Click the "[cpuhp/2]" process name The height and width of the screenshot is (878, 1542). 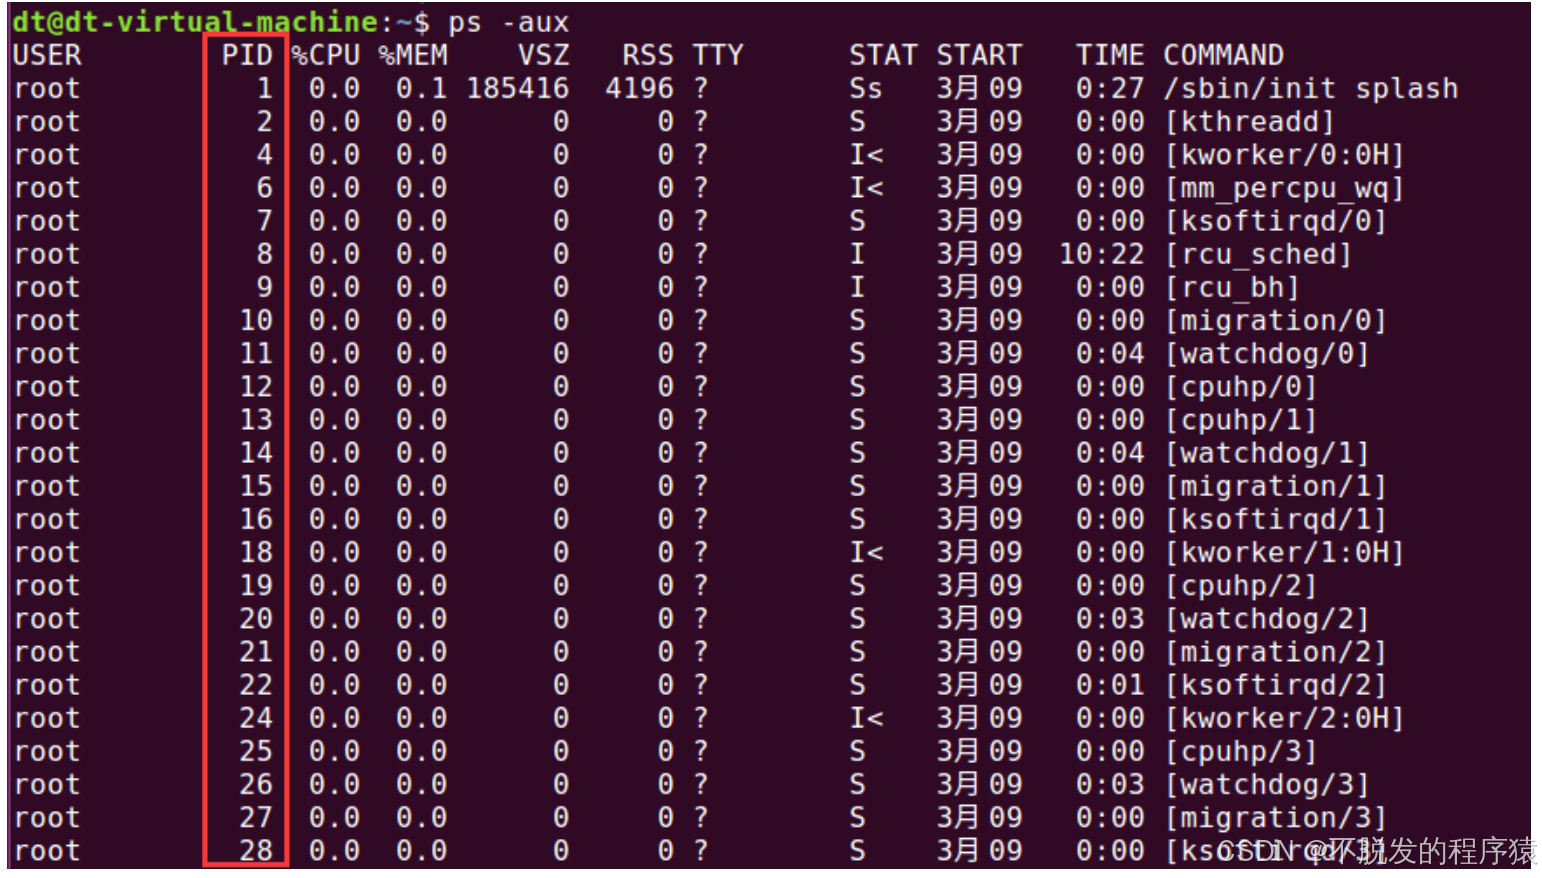1241,585
